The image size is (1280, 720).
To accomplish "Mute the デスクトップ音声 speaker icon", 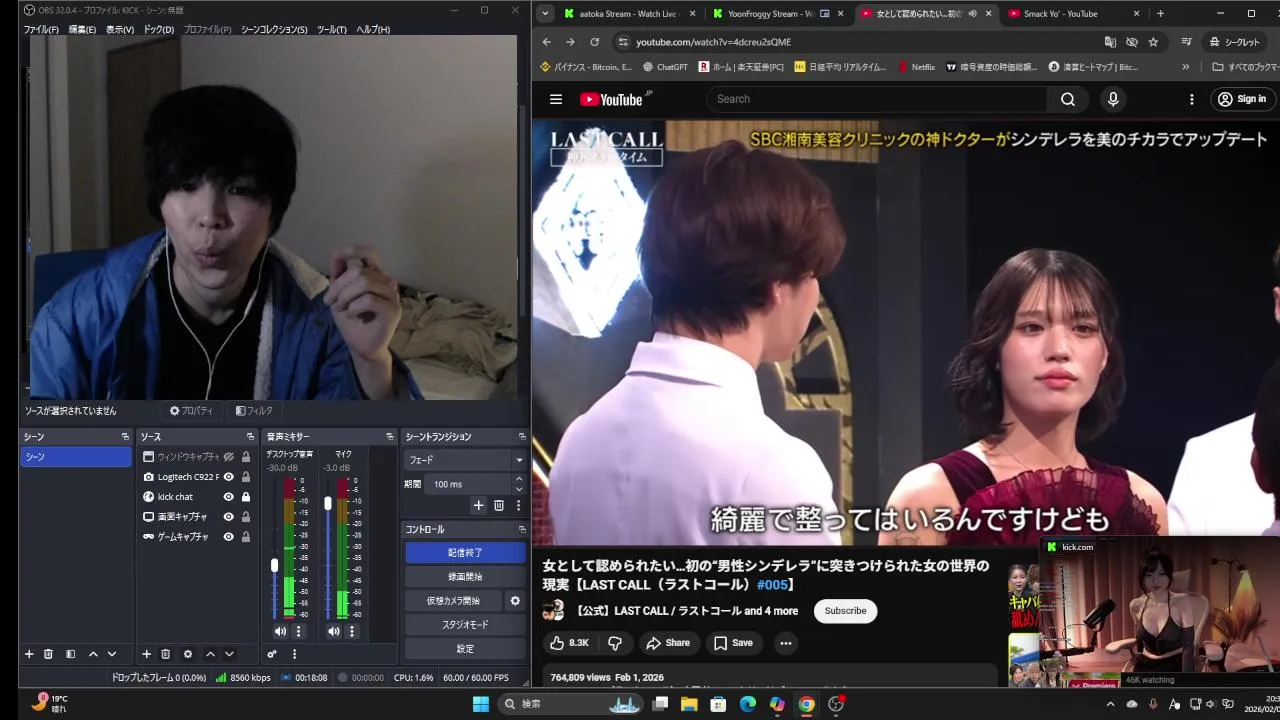I will (280, 631).
